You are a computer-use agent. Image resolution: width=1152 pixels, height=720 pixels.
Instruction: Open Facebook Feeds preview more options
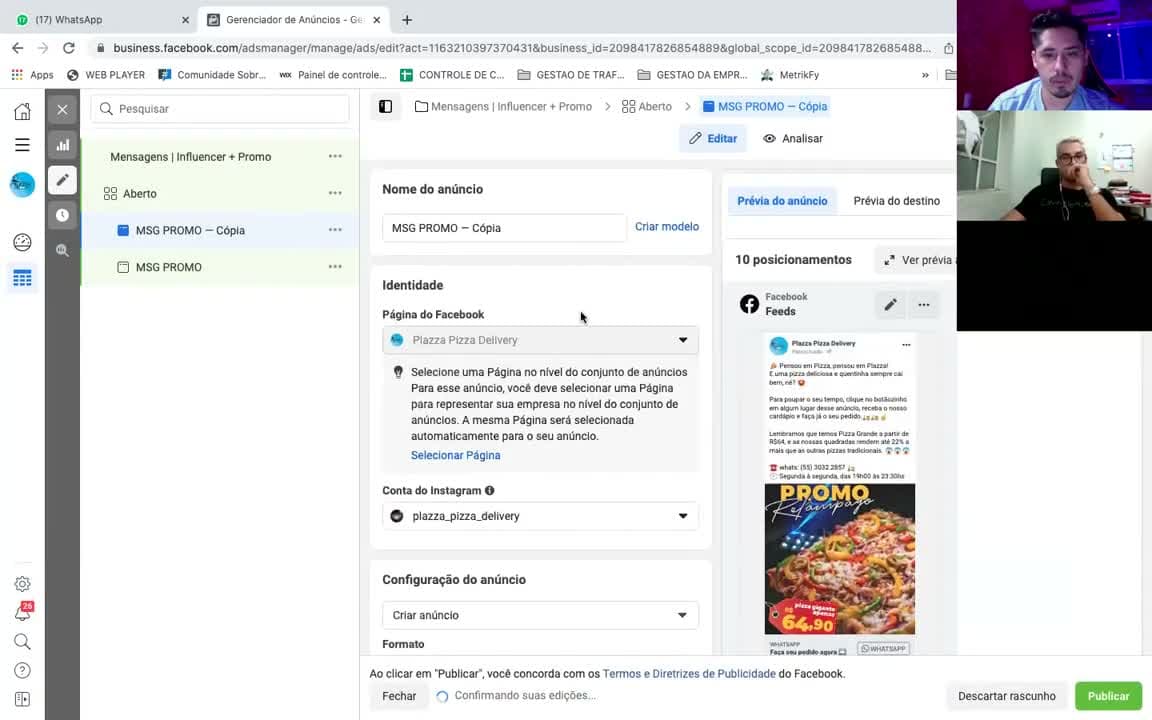pyautogui.click(x=924, y=304)
